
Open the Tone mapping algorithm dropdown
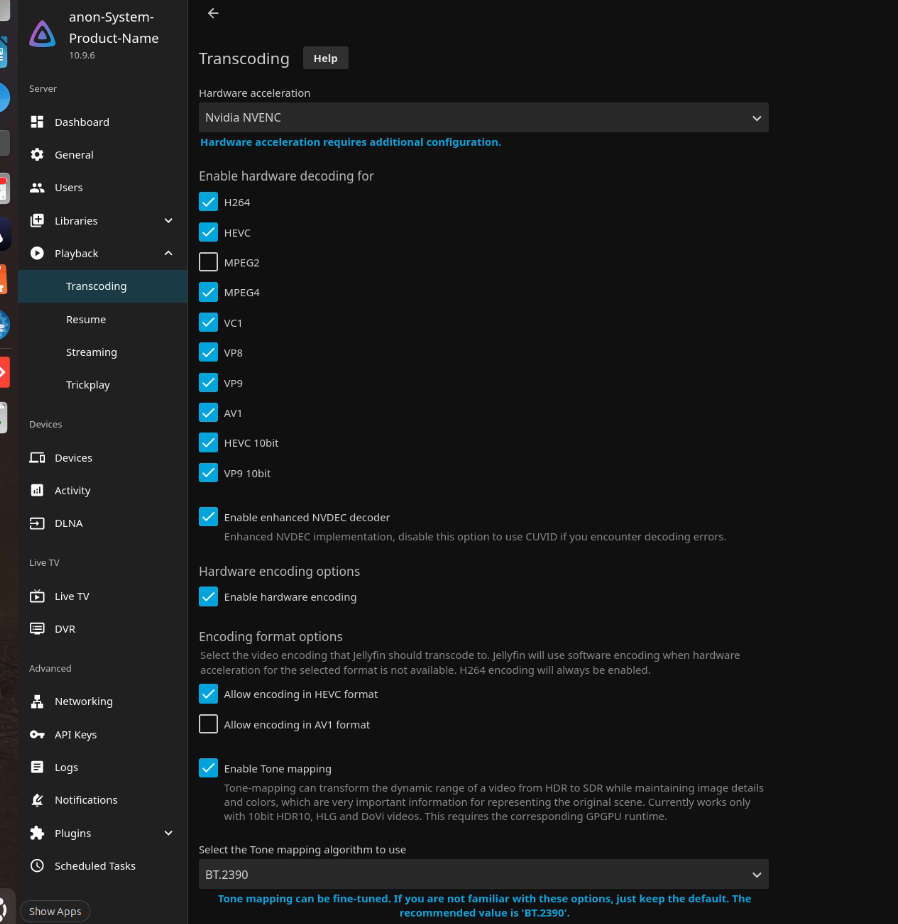pyautogui.click(x=483, y=875)
